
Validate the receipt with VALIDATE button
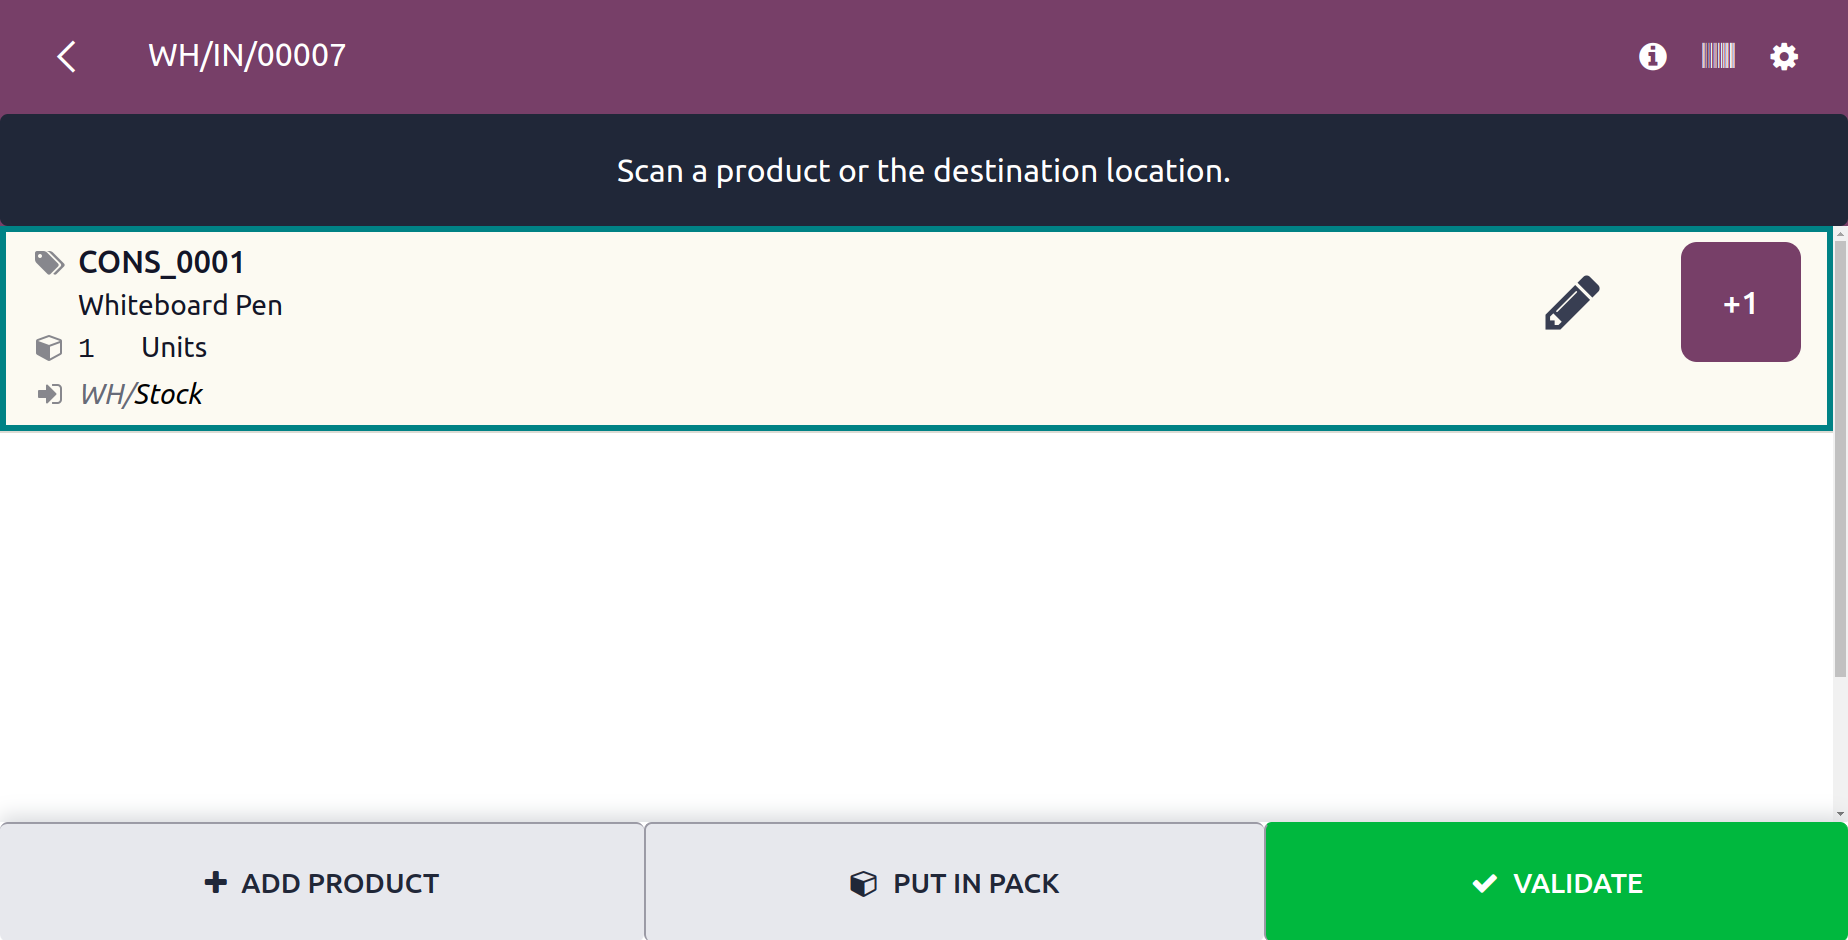pos(1556,882)
